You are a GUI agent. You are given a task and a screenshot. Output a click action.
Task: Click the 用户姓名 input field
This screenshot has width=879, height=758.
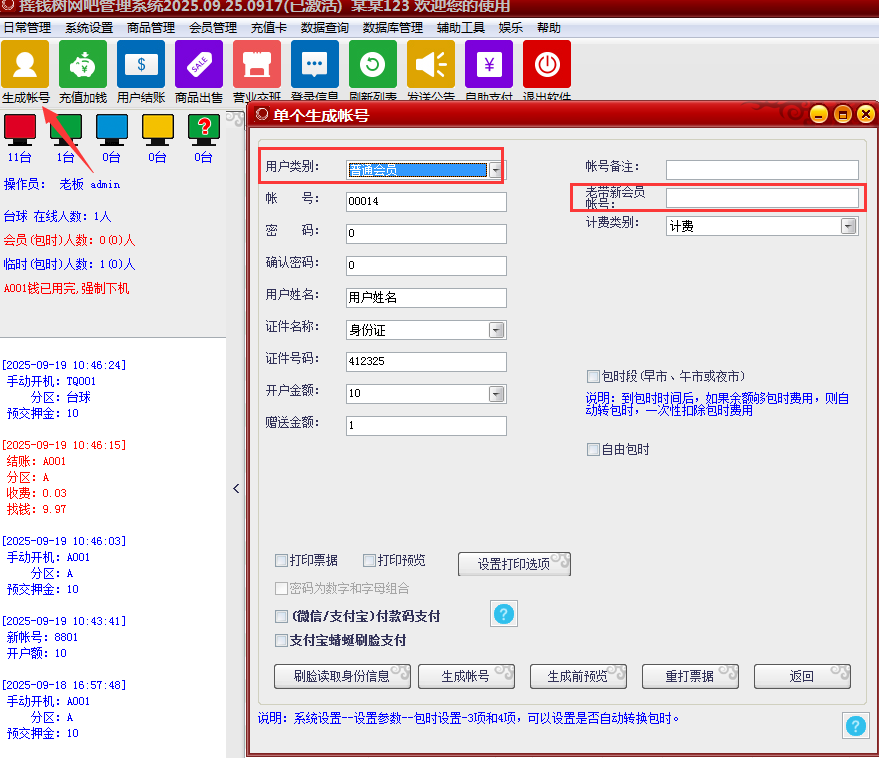point(426,298)
